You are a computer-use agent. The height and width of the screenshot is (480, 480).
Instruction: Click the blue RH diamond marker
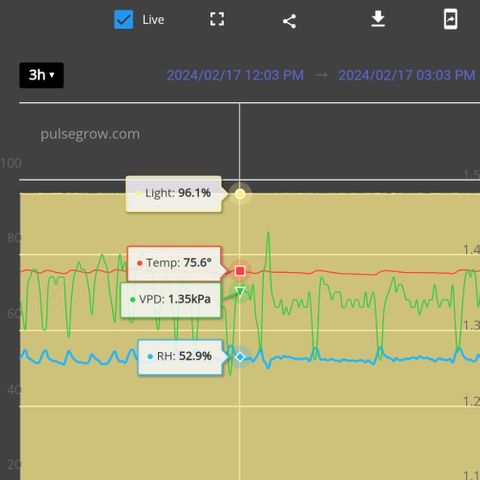[240, 357]
